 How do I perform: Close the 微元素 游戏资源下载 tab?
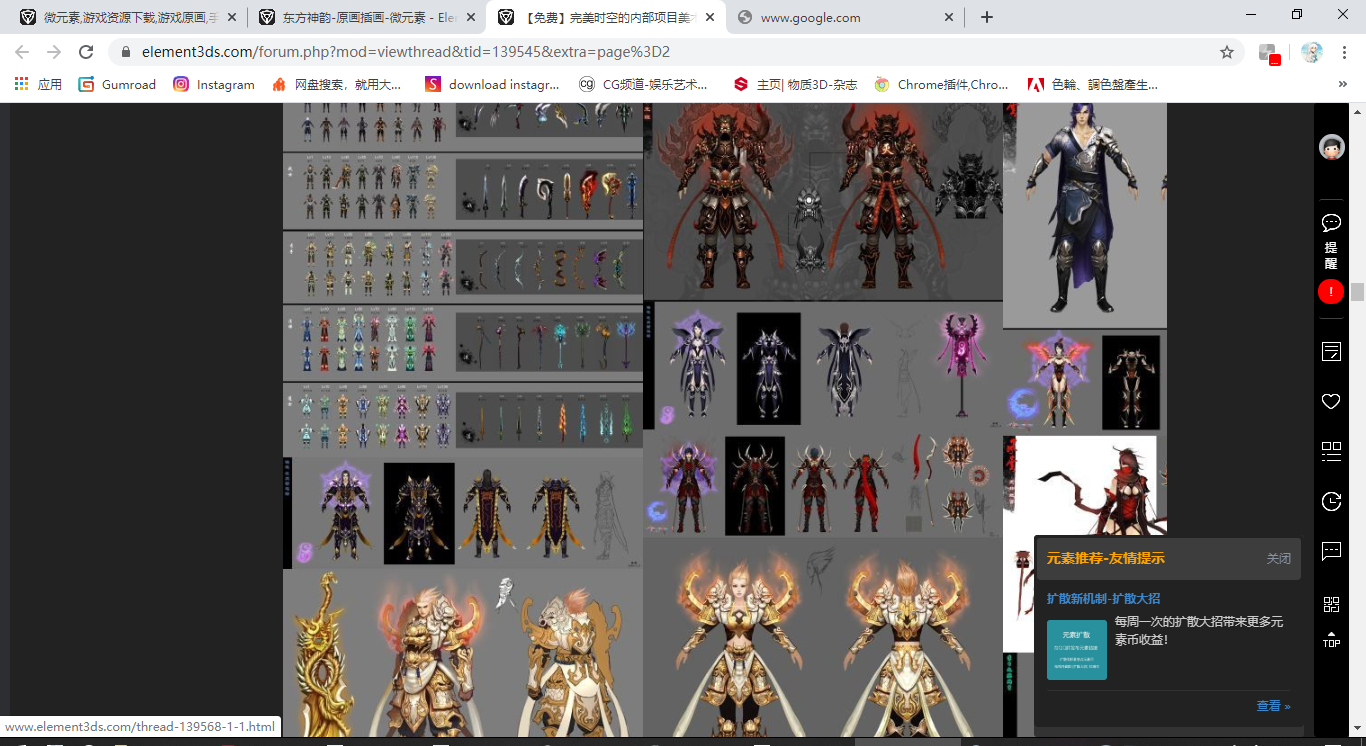[x=232, y=17]
